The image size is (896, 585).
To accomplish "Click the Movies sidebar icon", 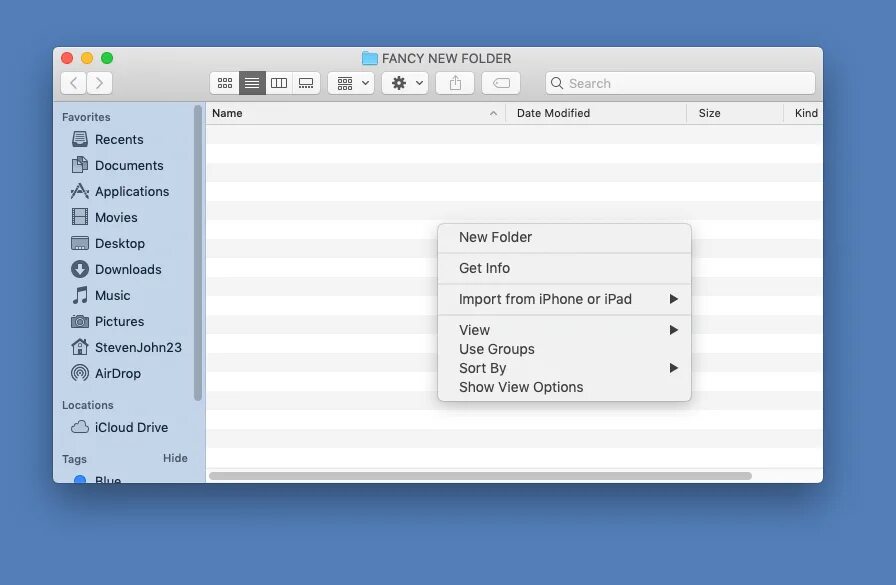I will (x=79, y=217).
